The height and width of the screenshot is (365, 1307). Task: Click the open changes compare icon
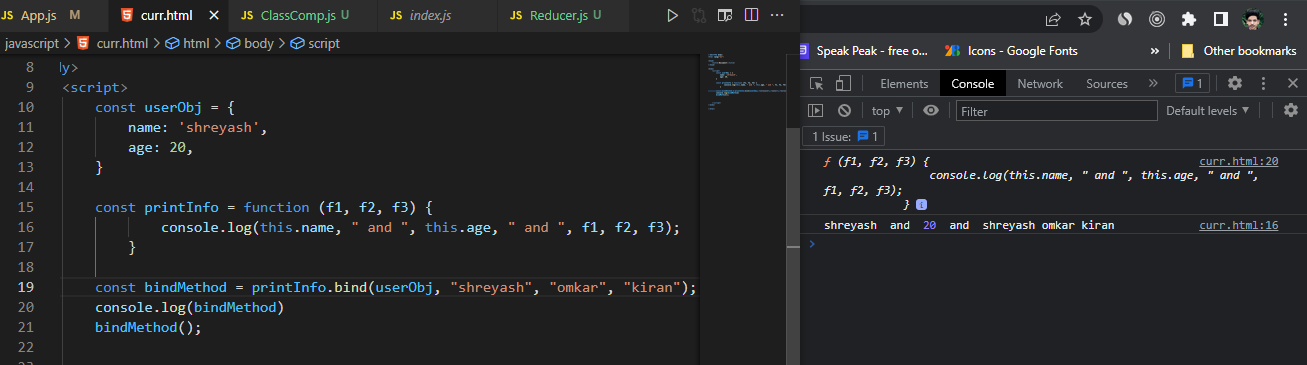698,16
